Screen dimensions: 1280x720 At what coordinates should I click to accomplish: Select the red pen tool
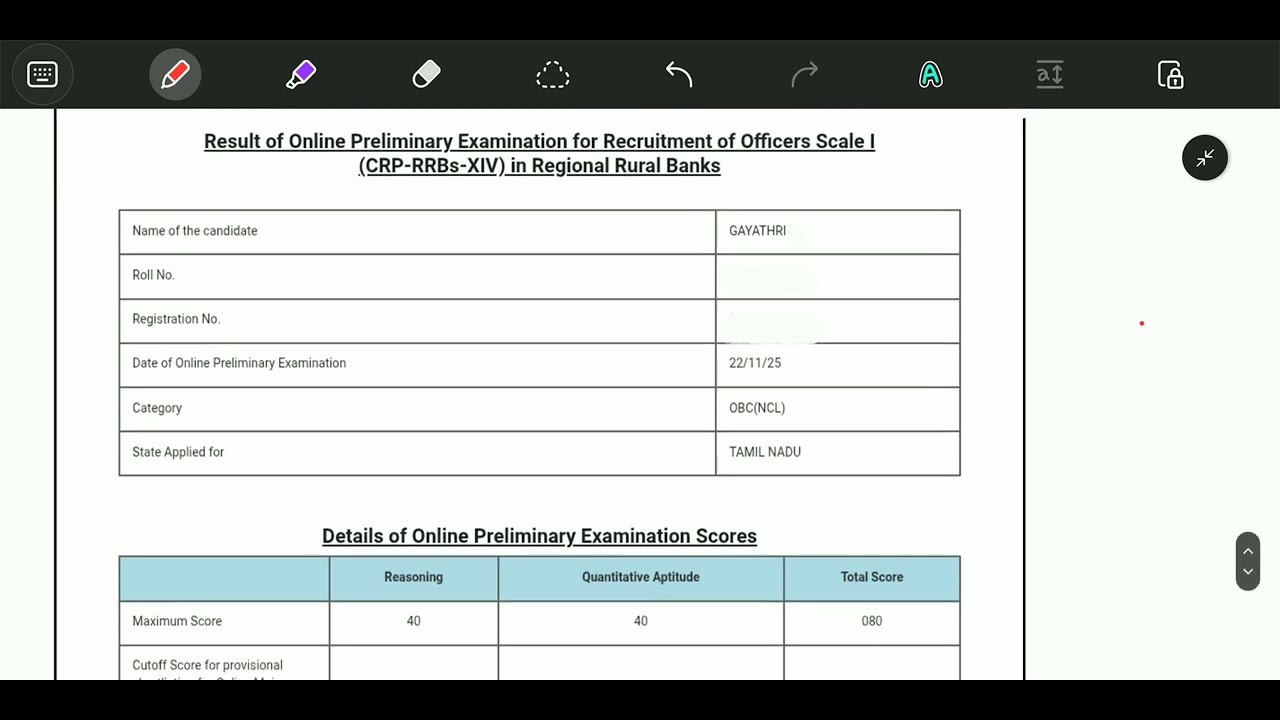(x=175, y=75)
